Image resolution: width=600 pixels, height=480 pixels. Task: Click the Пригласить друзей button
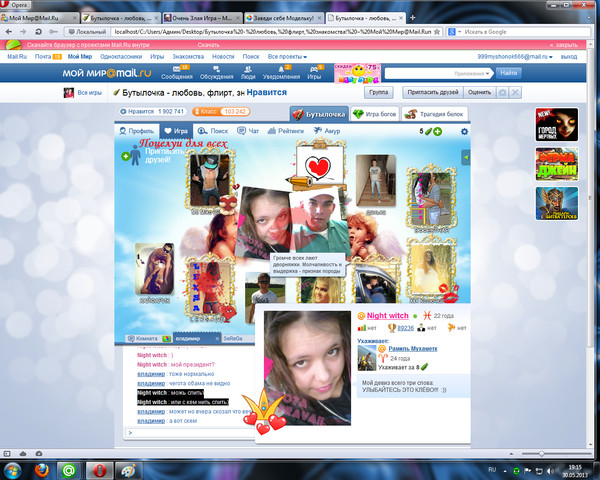[433, 92]
